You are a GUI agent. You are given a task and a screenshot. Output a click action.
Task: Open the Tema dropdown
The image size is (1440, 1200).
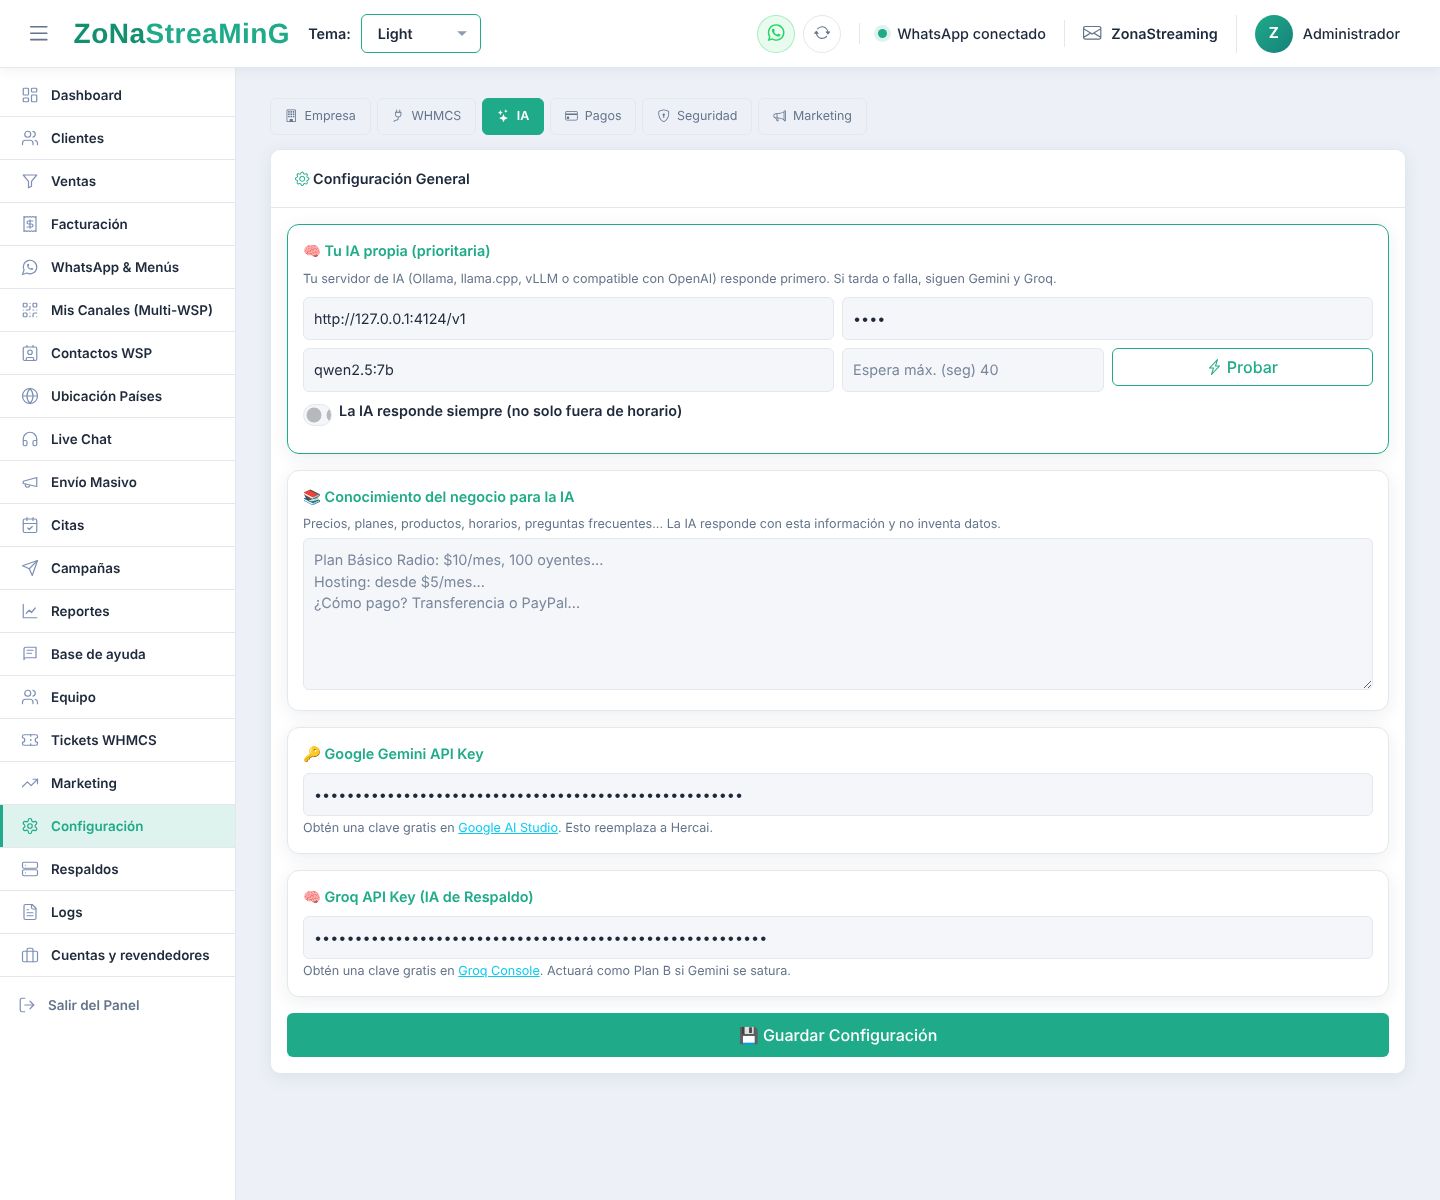pyautogui.click(x=421, y=34)
